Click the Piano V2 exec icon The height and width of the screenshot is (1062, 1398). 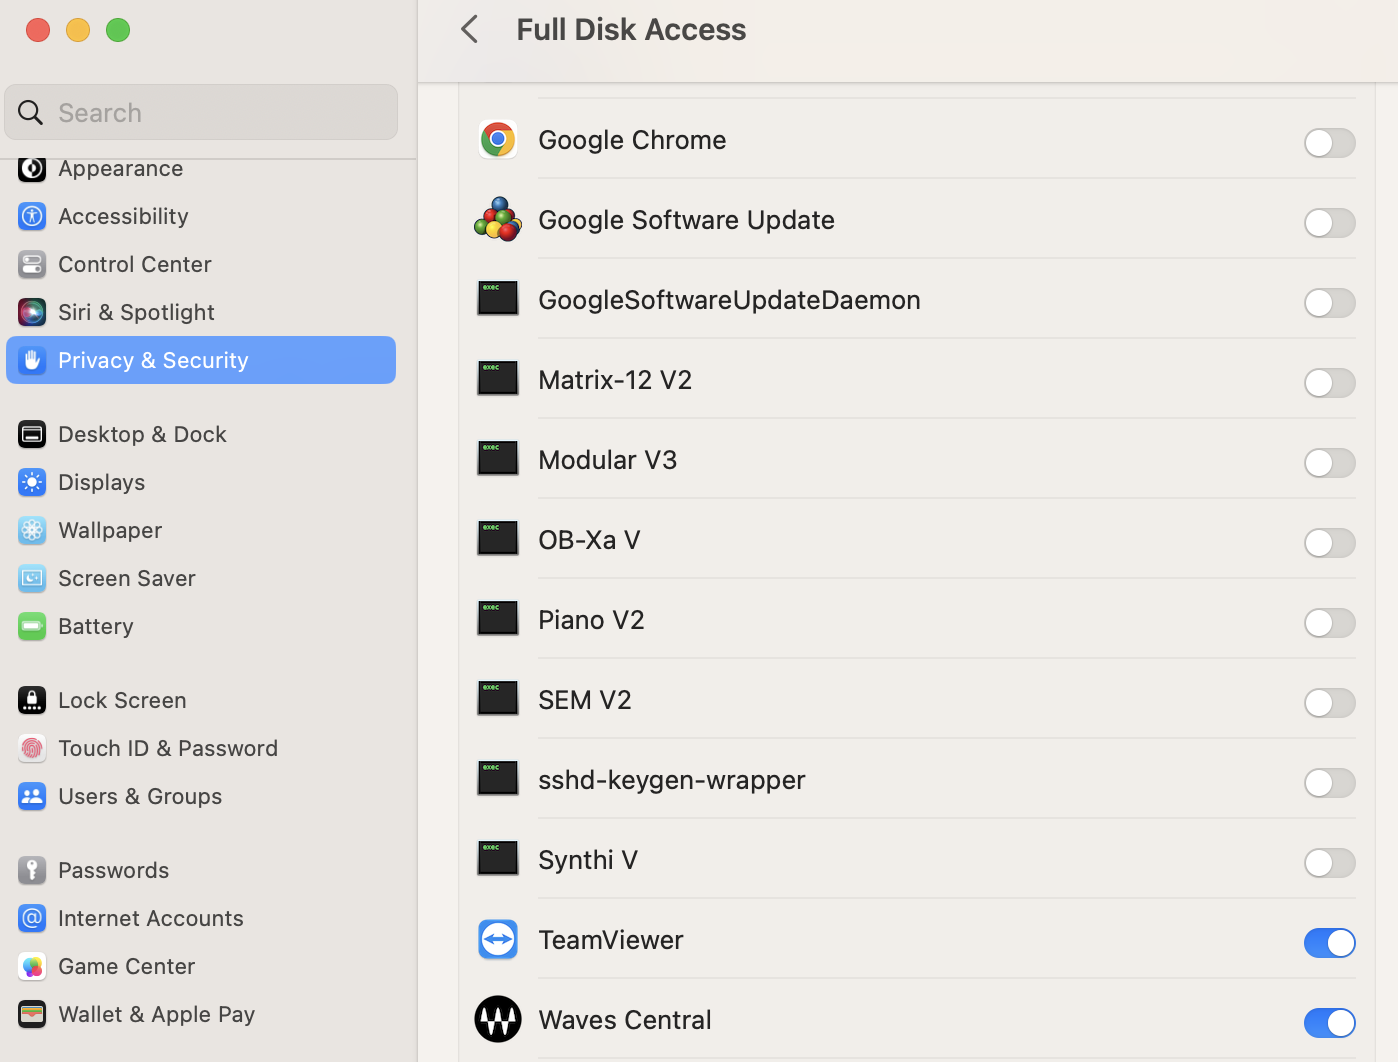point(498,618)
